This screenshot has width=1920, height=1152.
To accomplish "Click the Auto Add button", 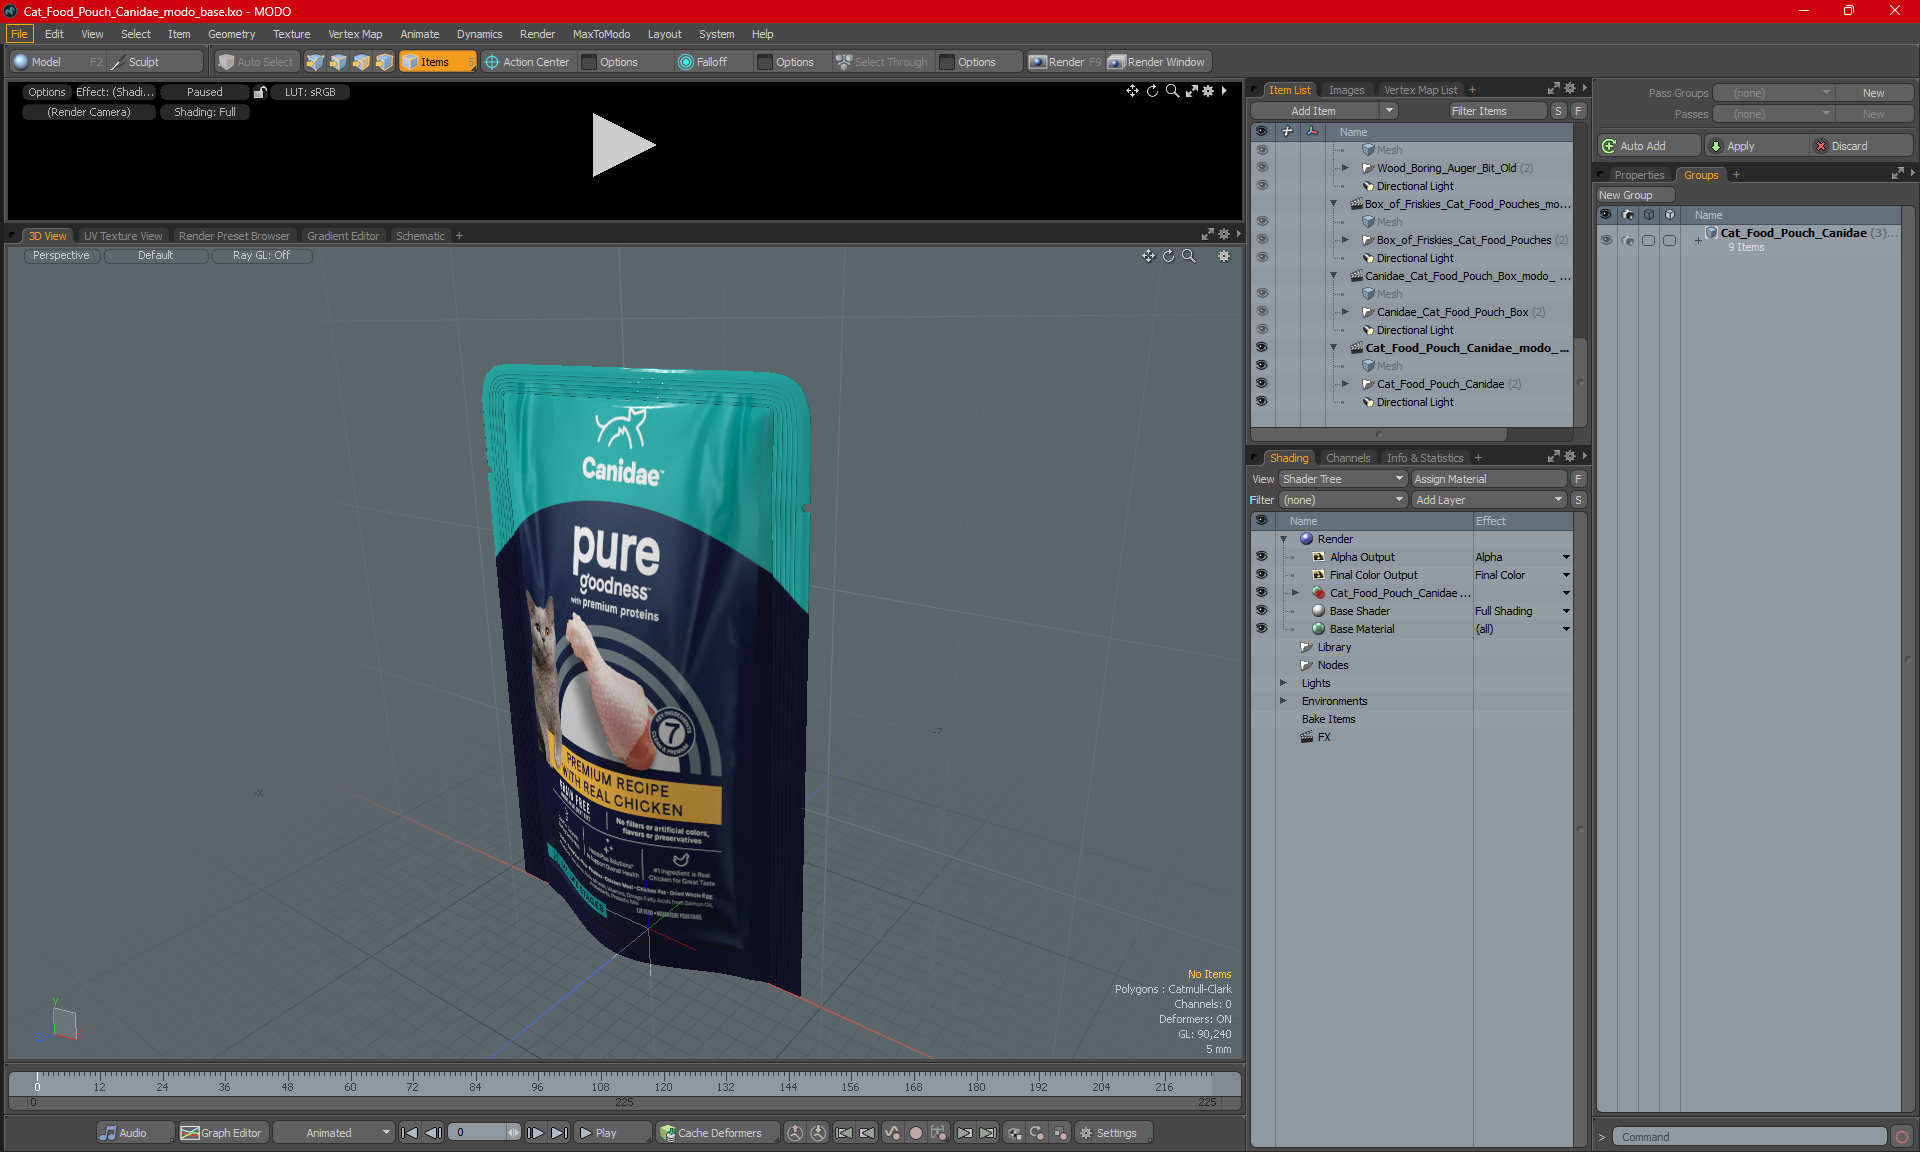I will [x=1648, y=146].
